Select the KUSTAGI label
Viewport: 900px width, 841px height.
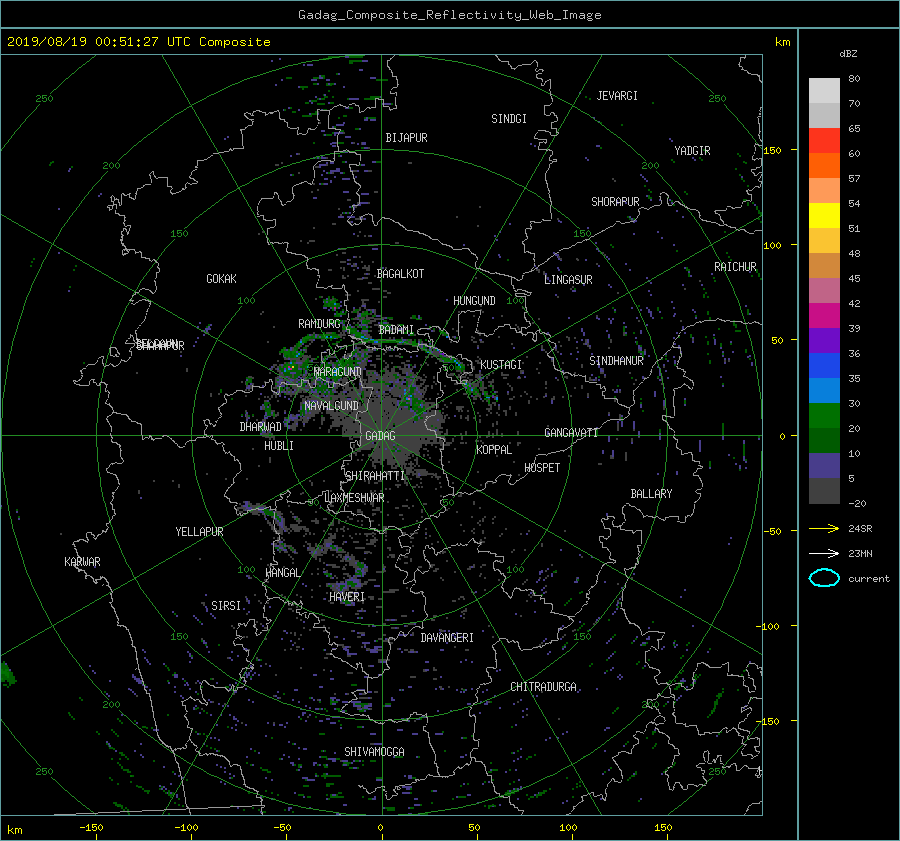[501, 365]
